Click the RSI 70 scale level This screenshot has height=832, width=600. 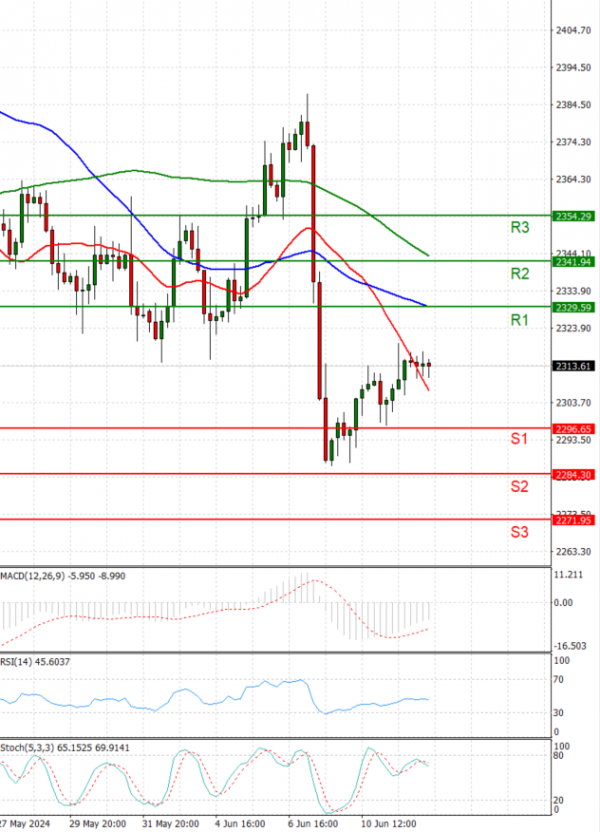coord(559,680)
